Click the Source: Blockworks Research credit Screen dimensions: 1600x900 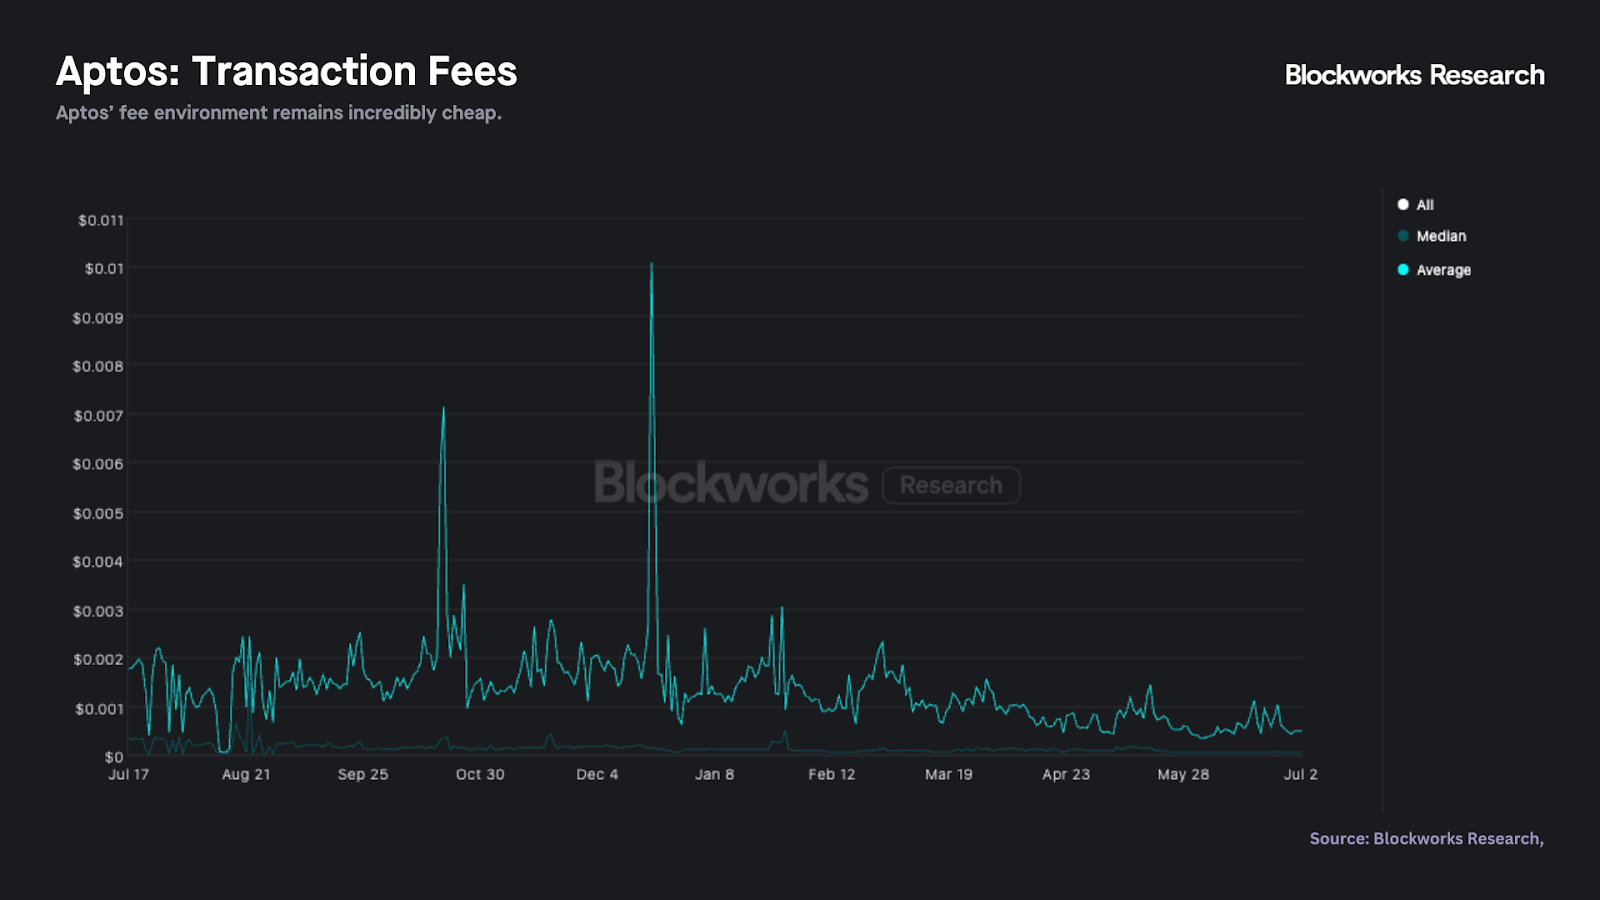tap(1427, 838)
